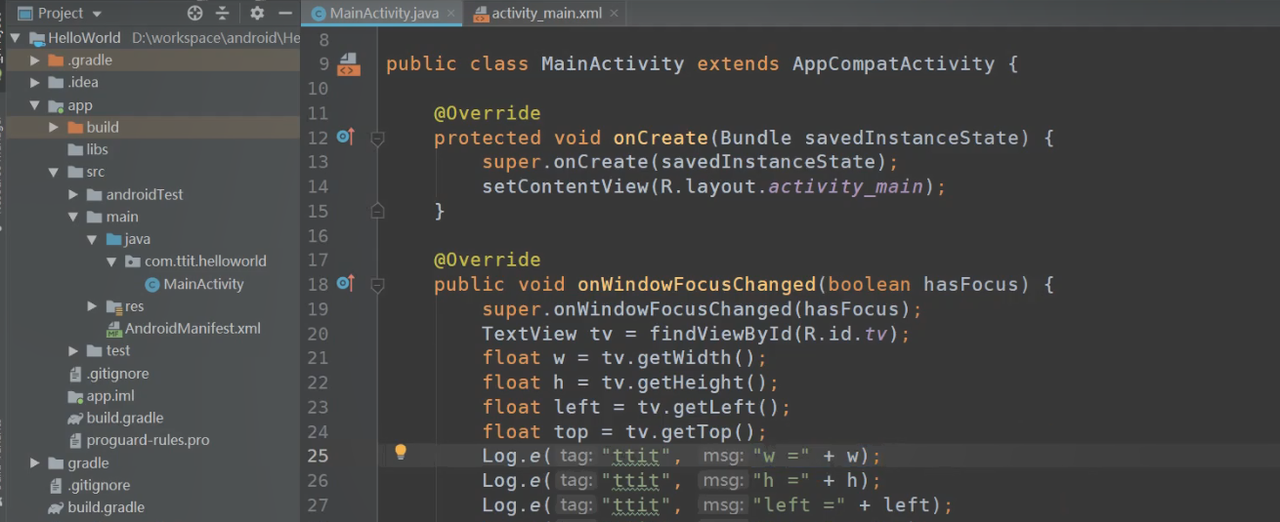Collapse the app module arrow
The image size is (1280, 522).
(35, 105)
